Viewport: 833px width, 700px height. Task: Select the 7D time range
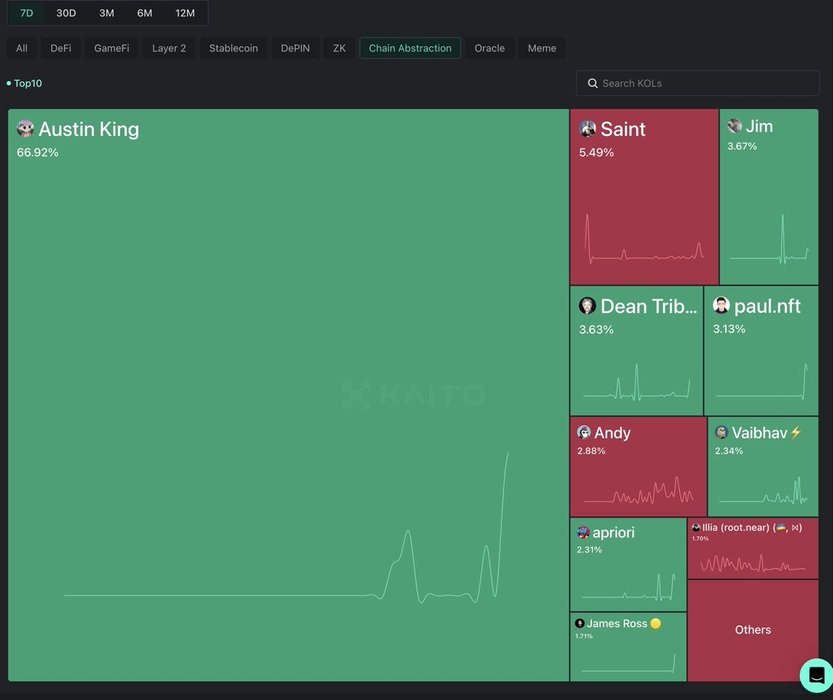tap(27, 13)
